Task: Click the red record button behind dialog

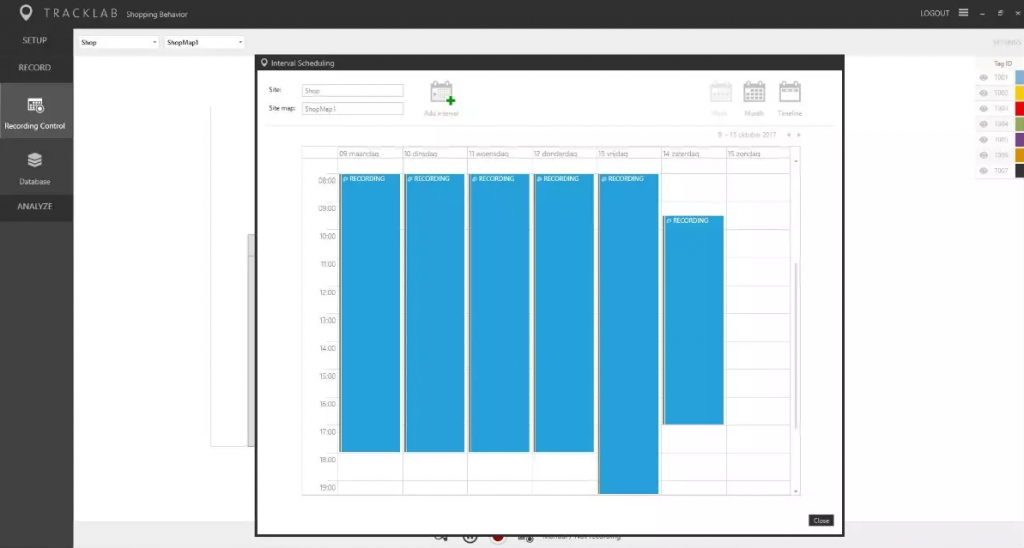Action: tap(498, 538)
